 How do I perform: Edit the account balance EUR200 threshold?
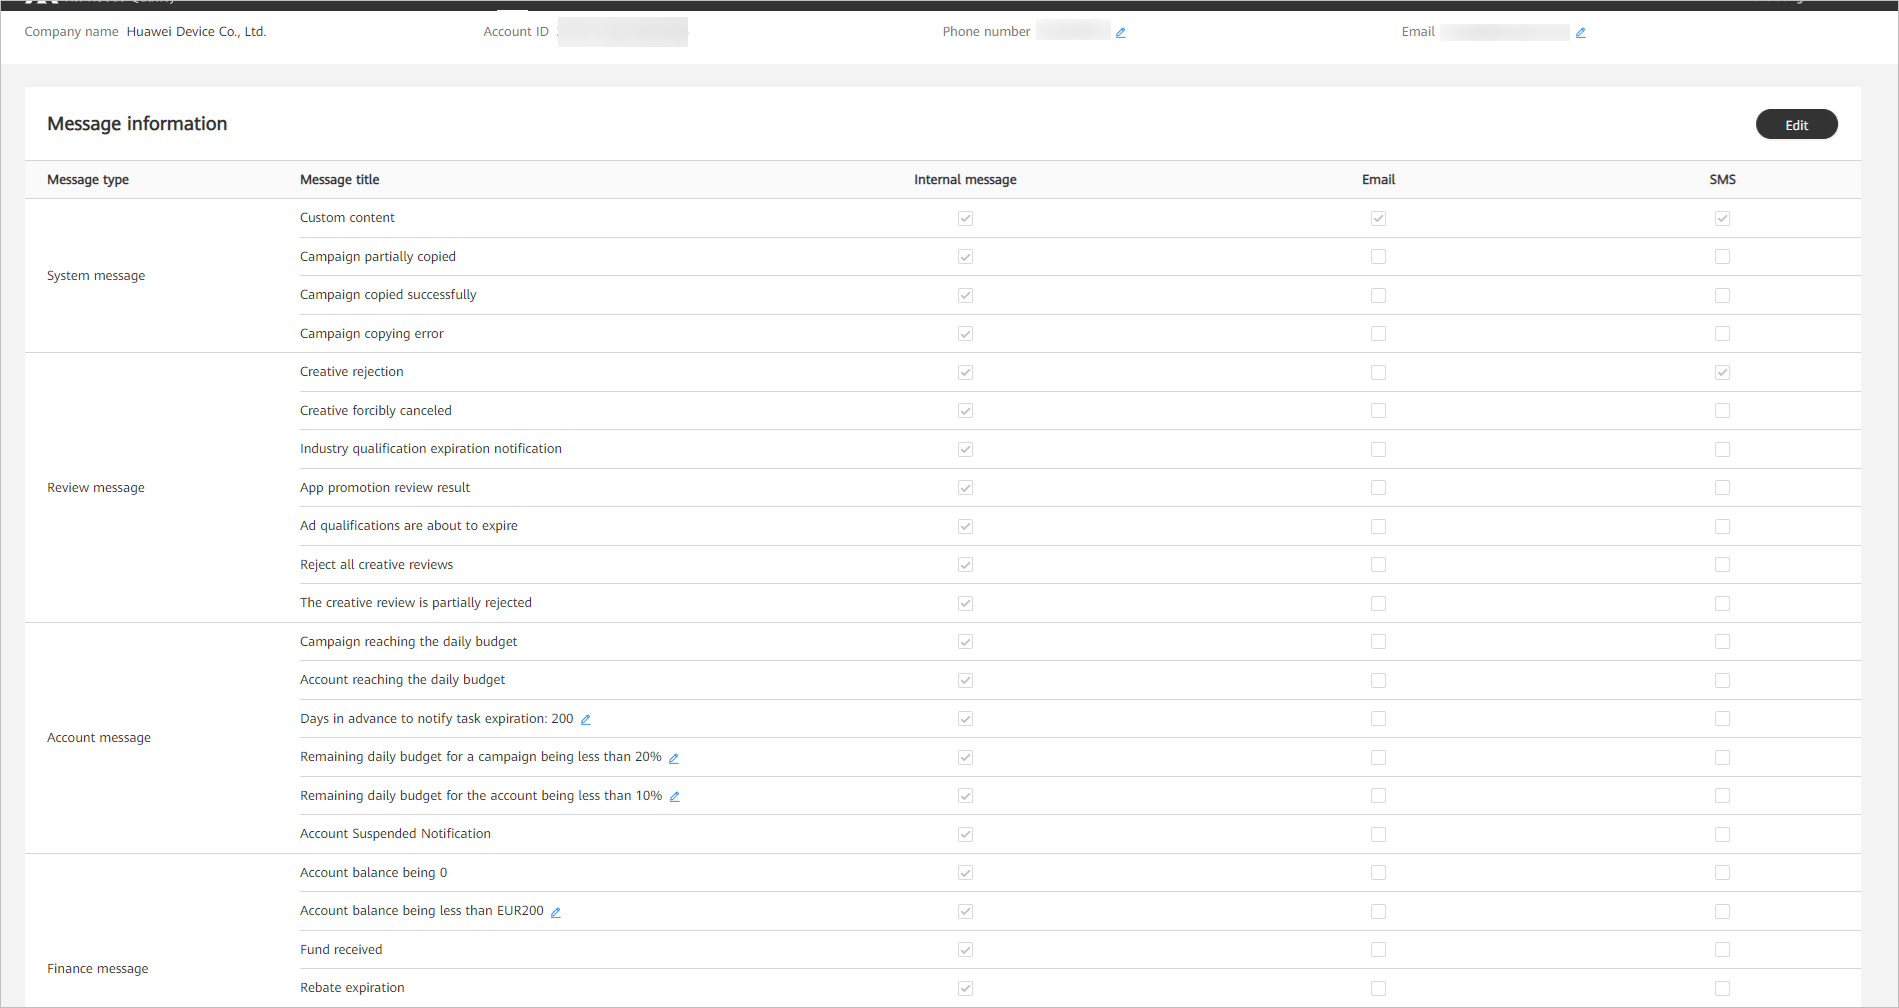555,911
